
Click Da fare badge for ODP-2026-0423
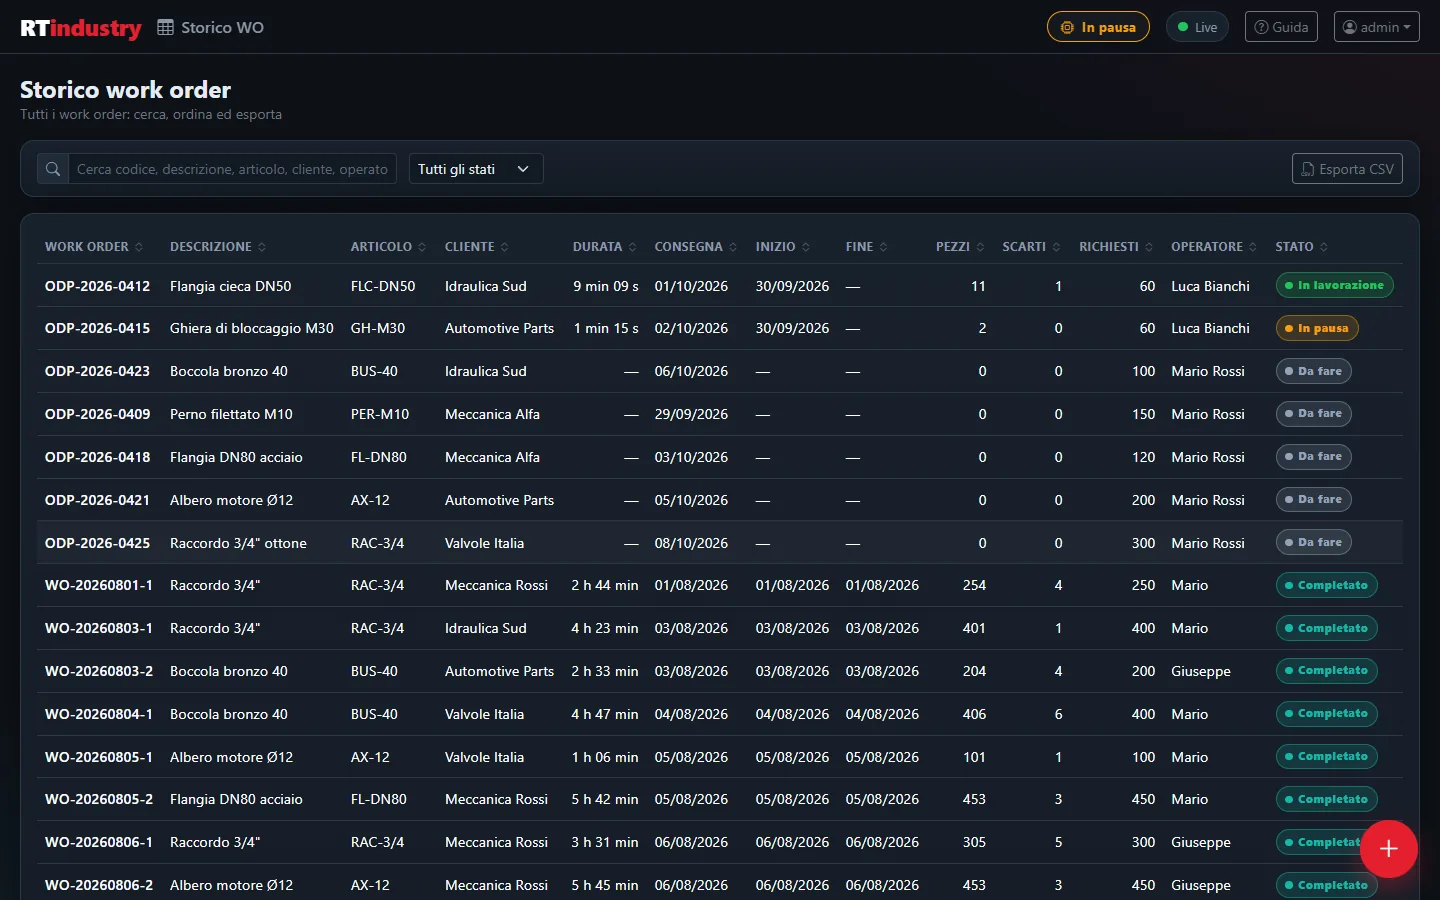[x=1314, y=371]
